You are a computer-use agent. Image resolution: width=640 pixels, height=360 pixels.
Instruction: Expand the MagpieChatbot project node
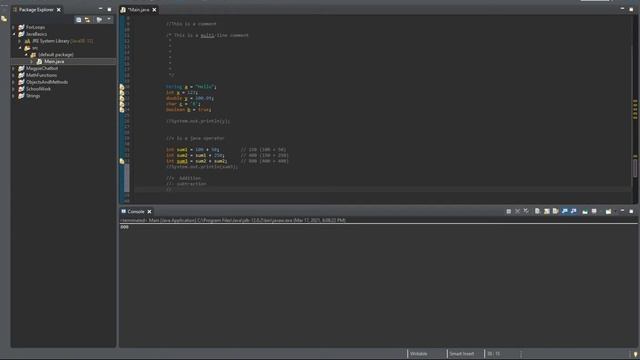pyautogui.click(x=13, y=68)
